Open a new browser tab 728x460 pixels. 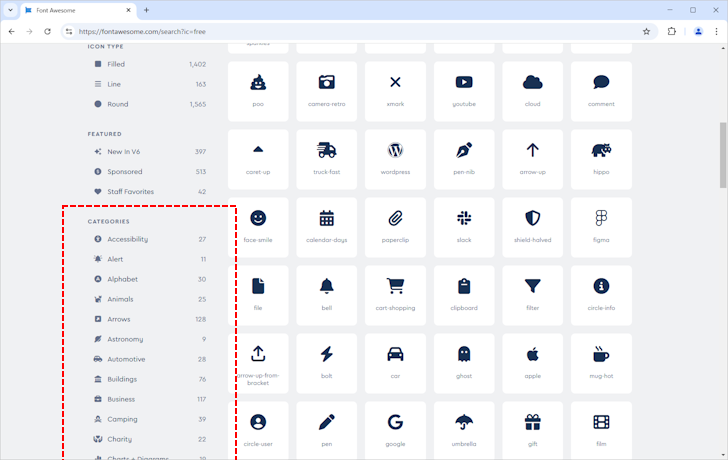[x=146, y=10]
